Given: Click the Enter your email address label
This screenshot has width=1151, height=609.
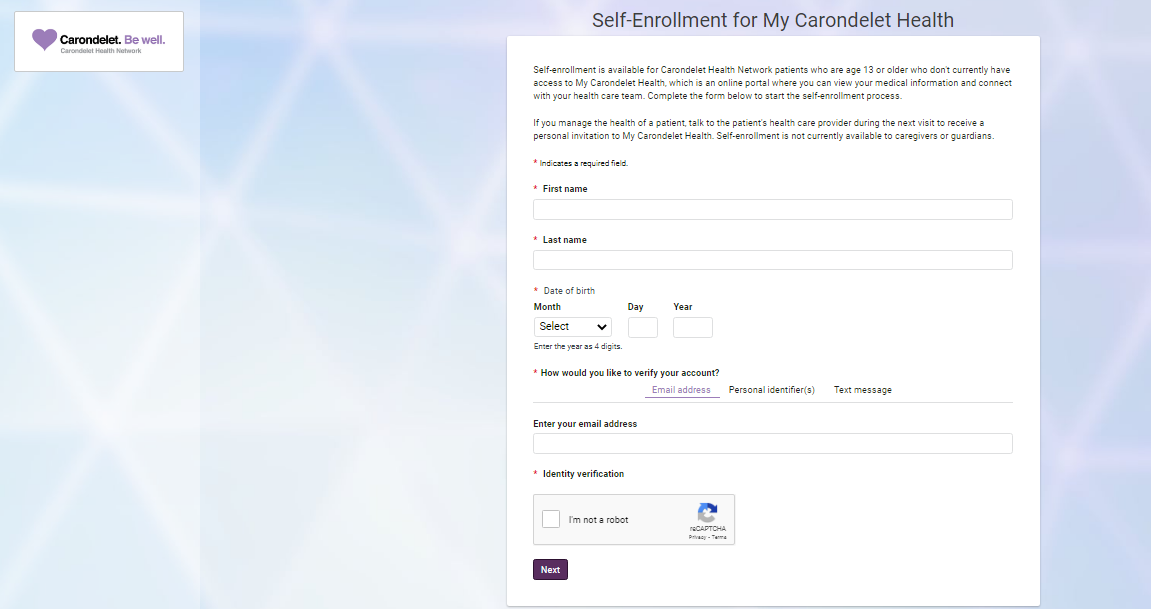Looking at the screenshot, I should [585, 423].
